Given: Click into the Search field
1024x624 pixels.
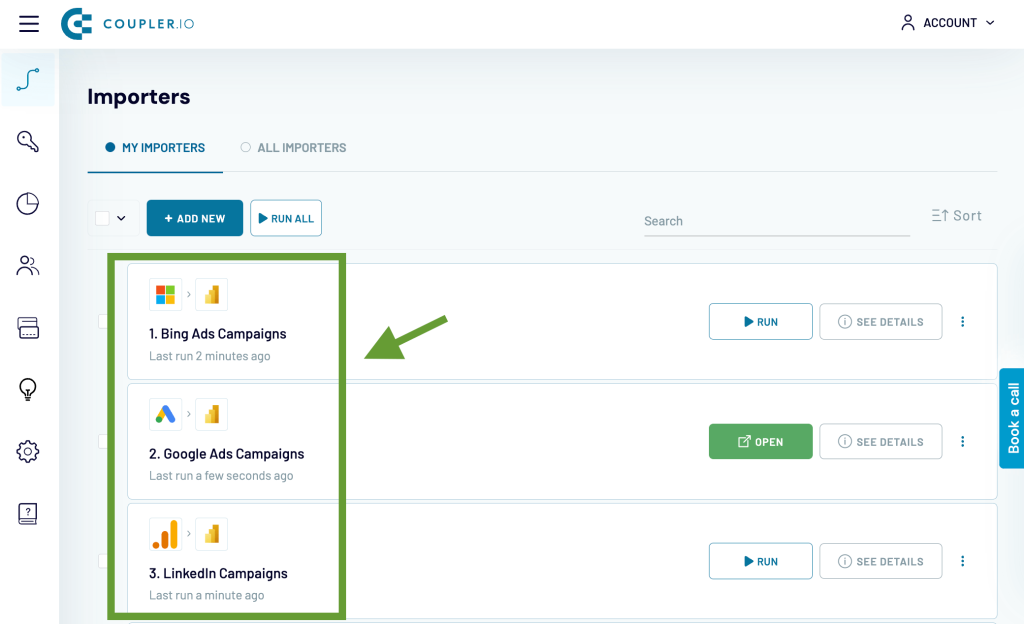Looking at the screenshot, I should pyautogui.click(x=777, y=221).
